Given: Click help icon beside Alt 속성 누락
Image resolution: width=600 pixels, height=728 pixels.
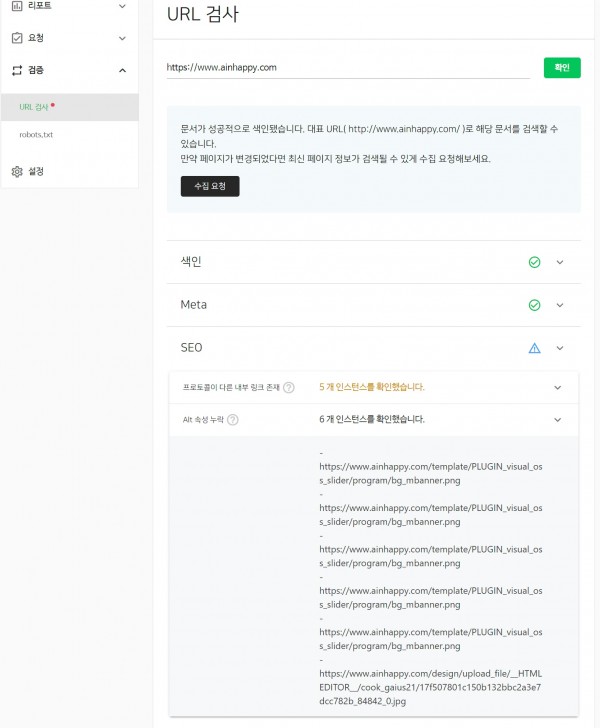Looking at the screenshot, I should (233, 420).
